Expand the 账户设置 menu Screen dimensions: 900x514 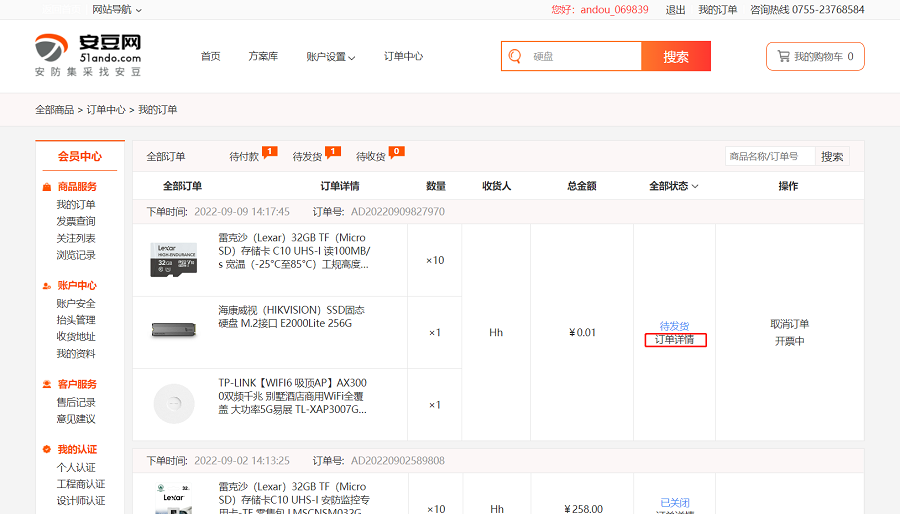click(x=330, y=56)
